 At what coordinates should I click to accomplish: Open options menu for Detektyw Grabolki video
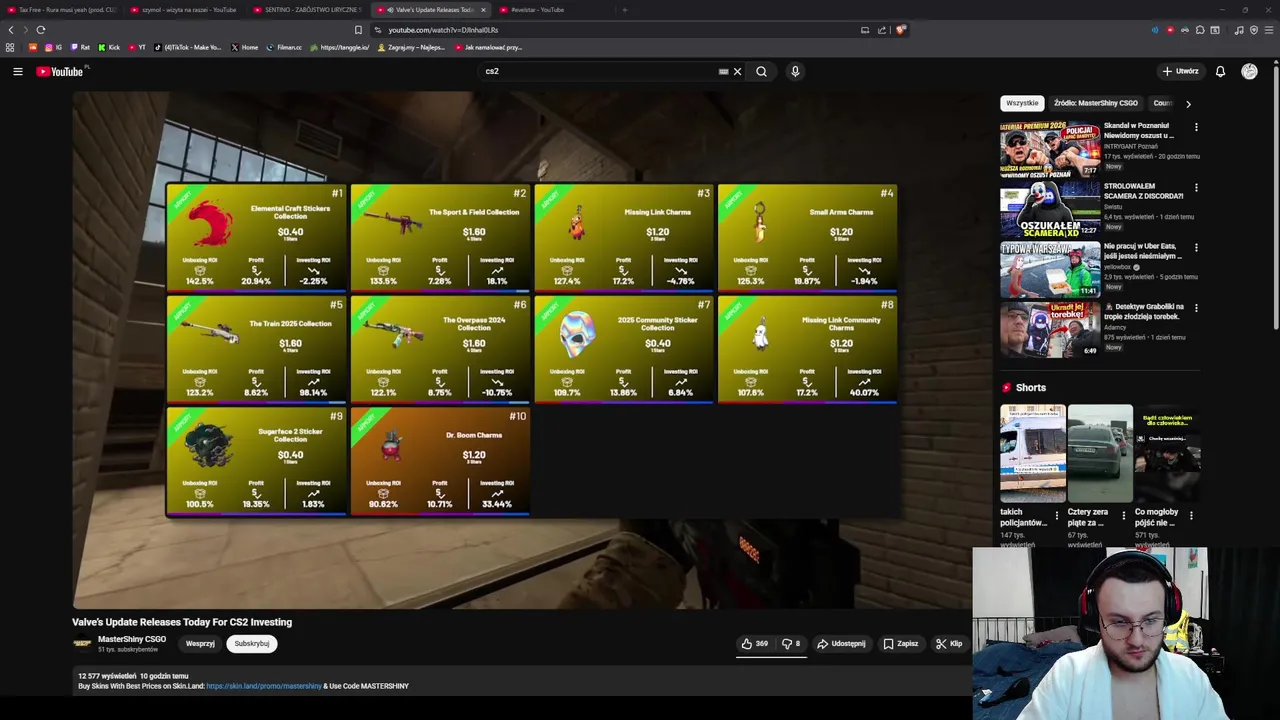point(1196,307)
